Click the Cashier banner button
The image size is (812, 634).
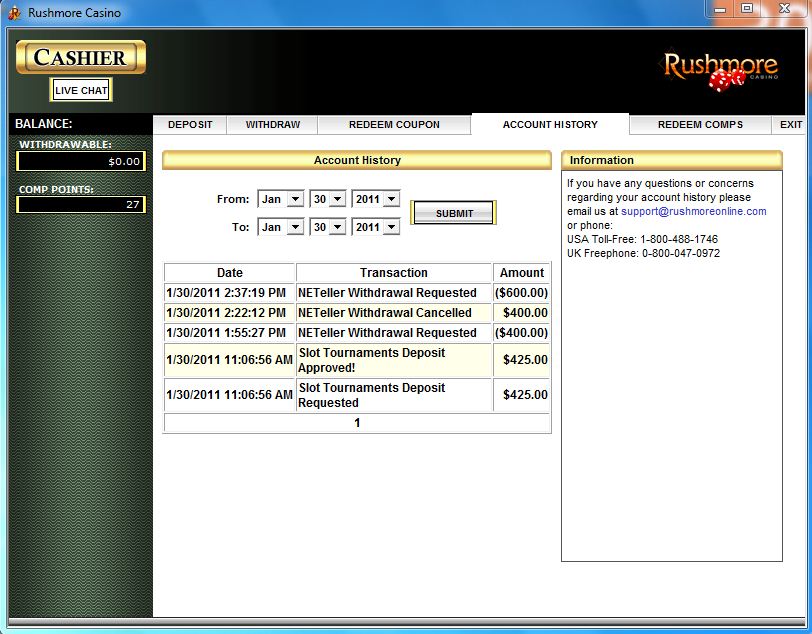tap(81, 57)
